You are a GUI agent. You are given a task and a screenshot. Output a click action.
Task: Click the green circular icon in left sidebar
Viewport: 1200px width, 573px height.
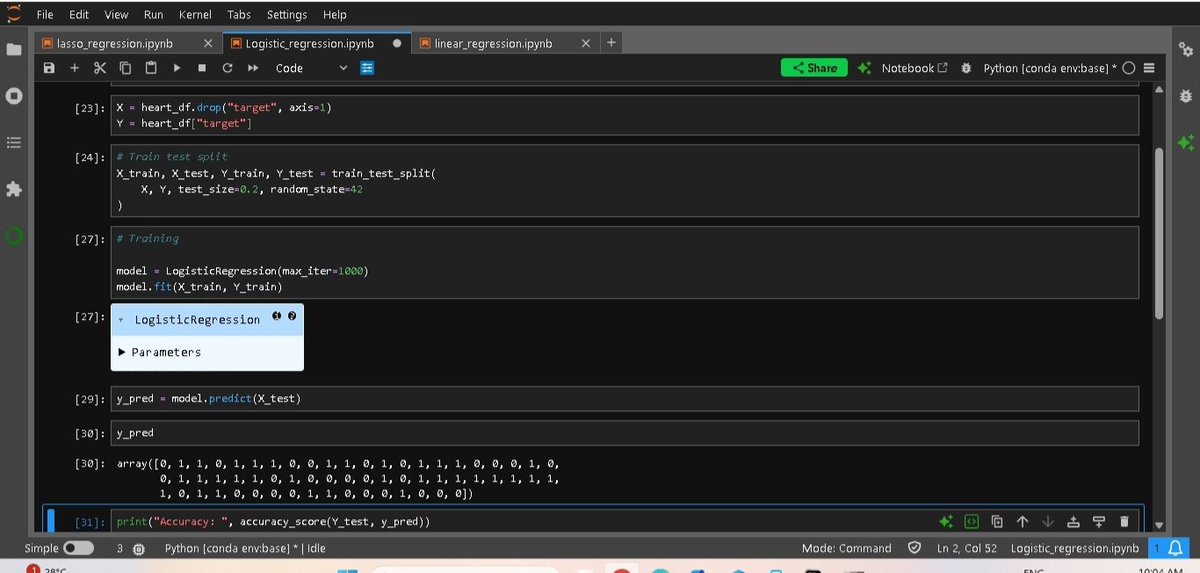(14, 237)
